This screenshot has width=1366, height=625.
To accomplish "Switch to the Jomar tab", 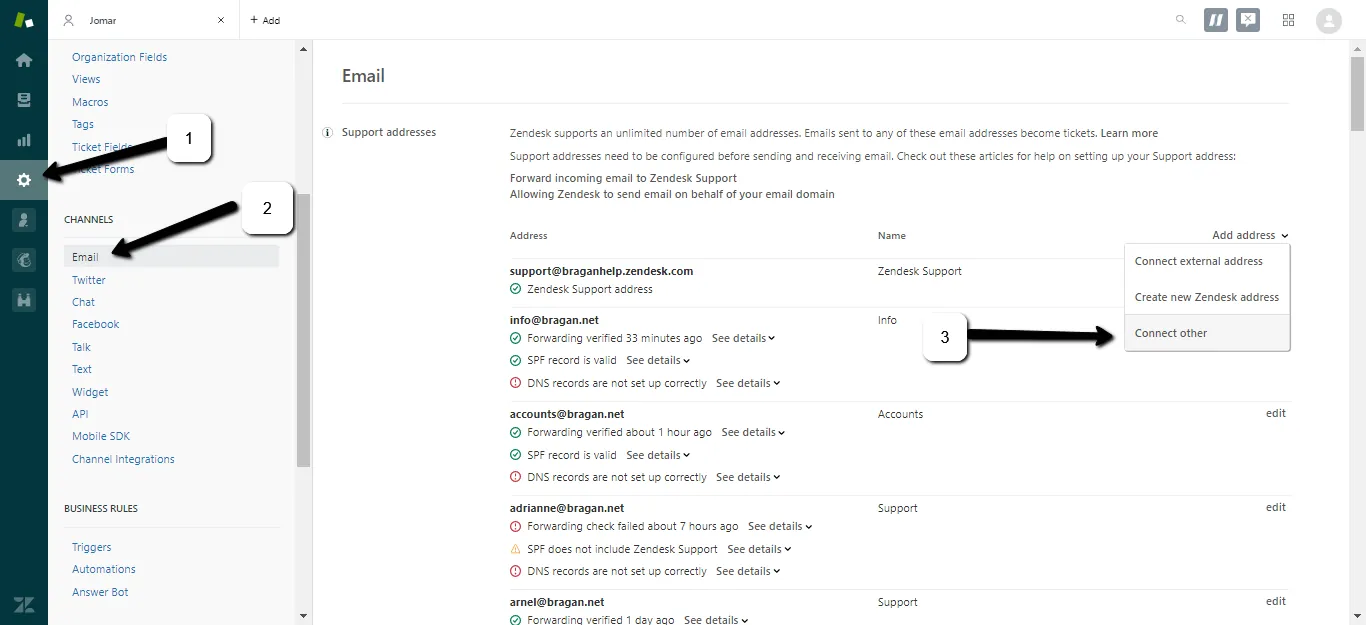I will pyautogui.click(x=144, y=20).
